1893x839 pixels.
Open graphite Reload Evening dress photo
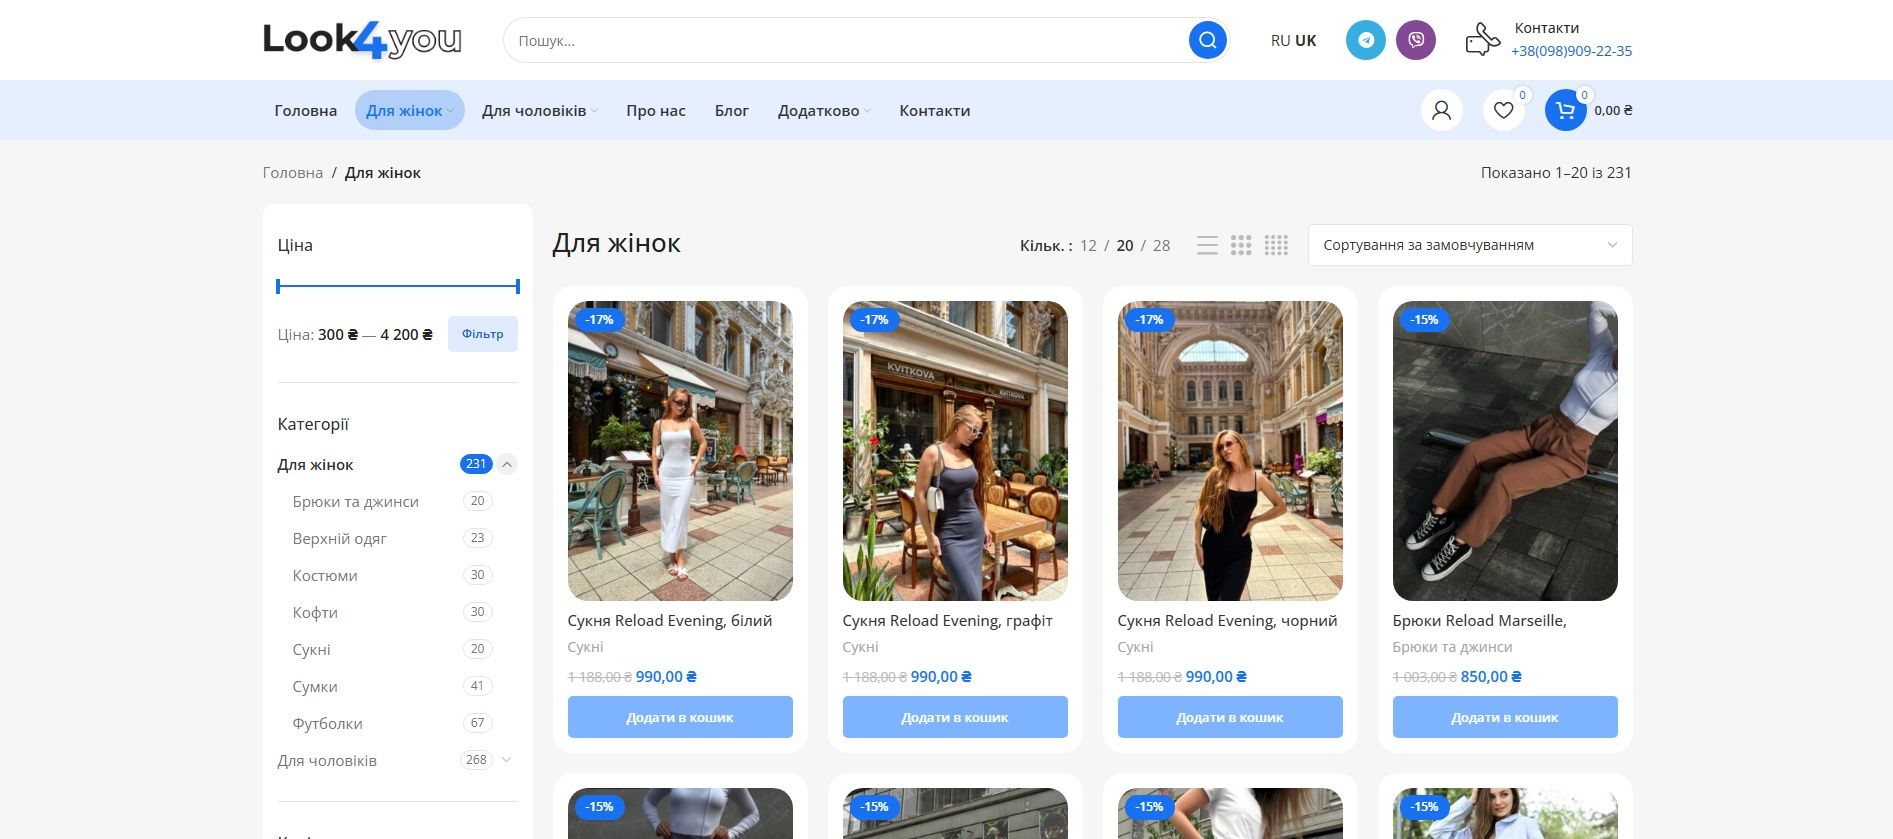955,451
